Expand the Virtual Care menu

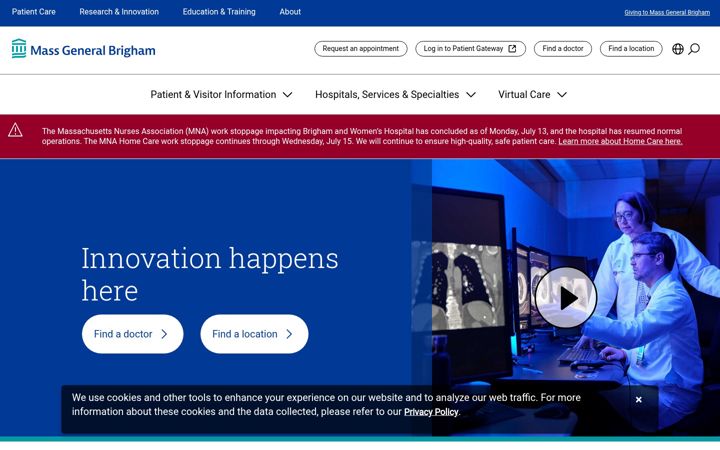(532, 95)
